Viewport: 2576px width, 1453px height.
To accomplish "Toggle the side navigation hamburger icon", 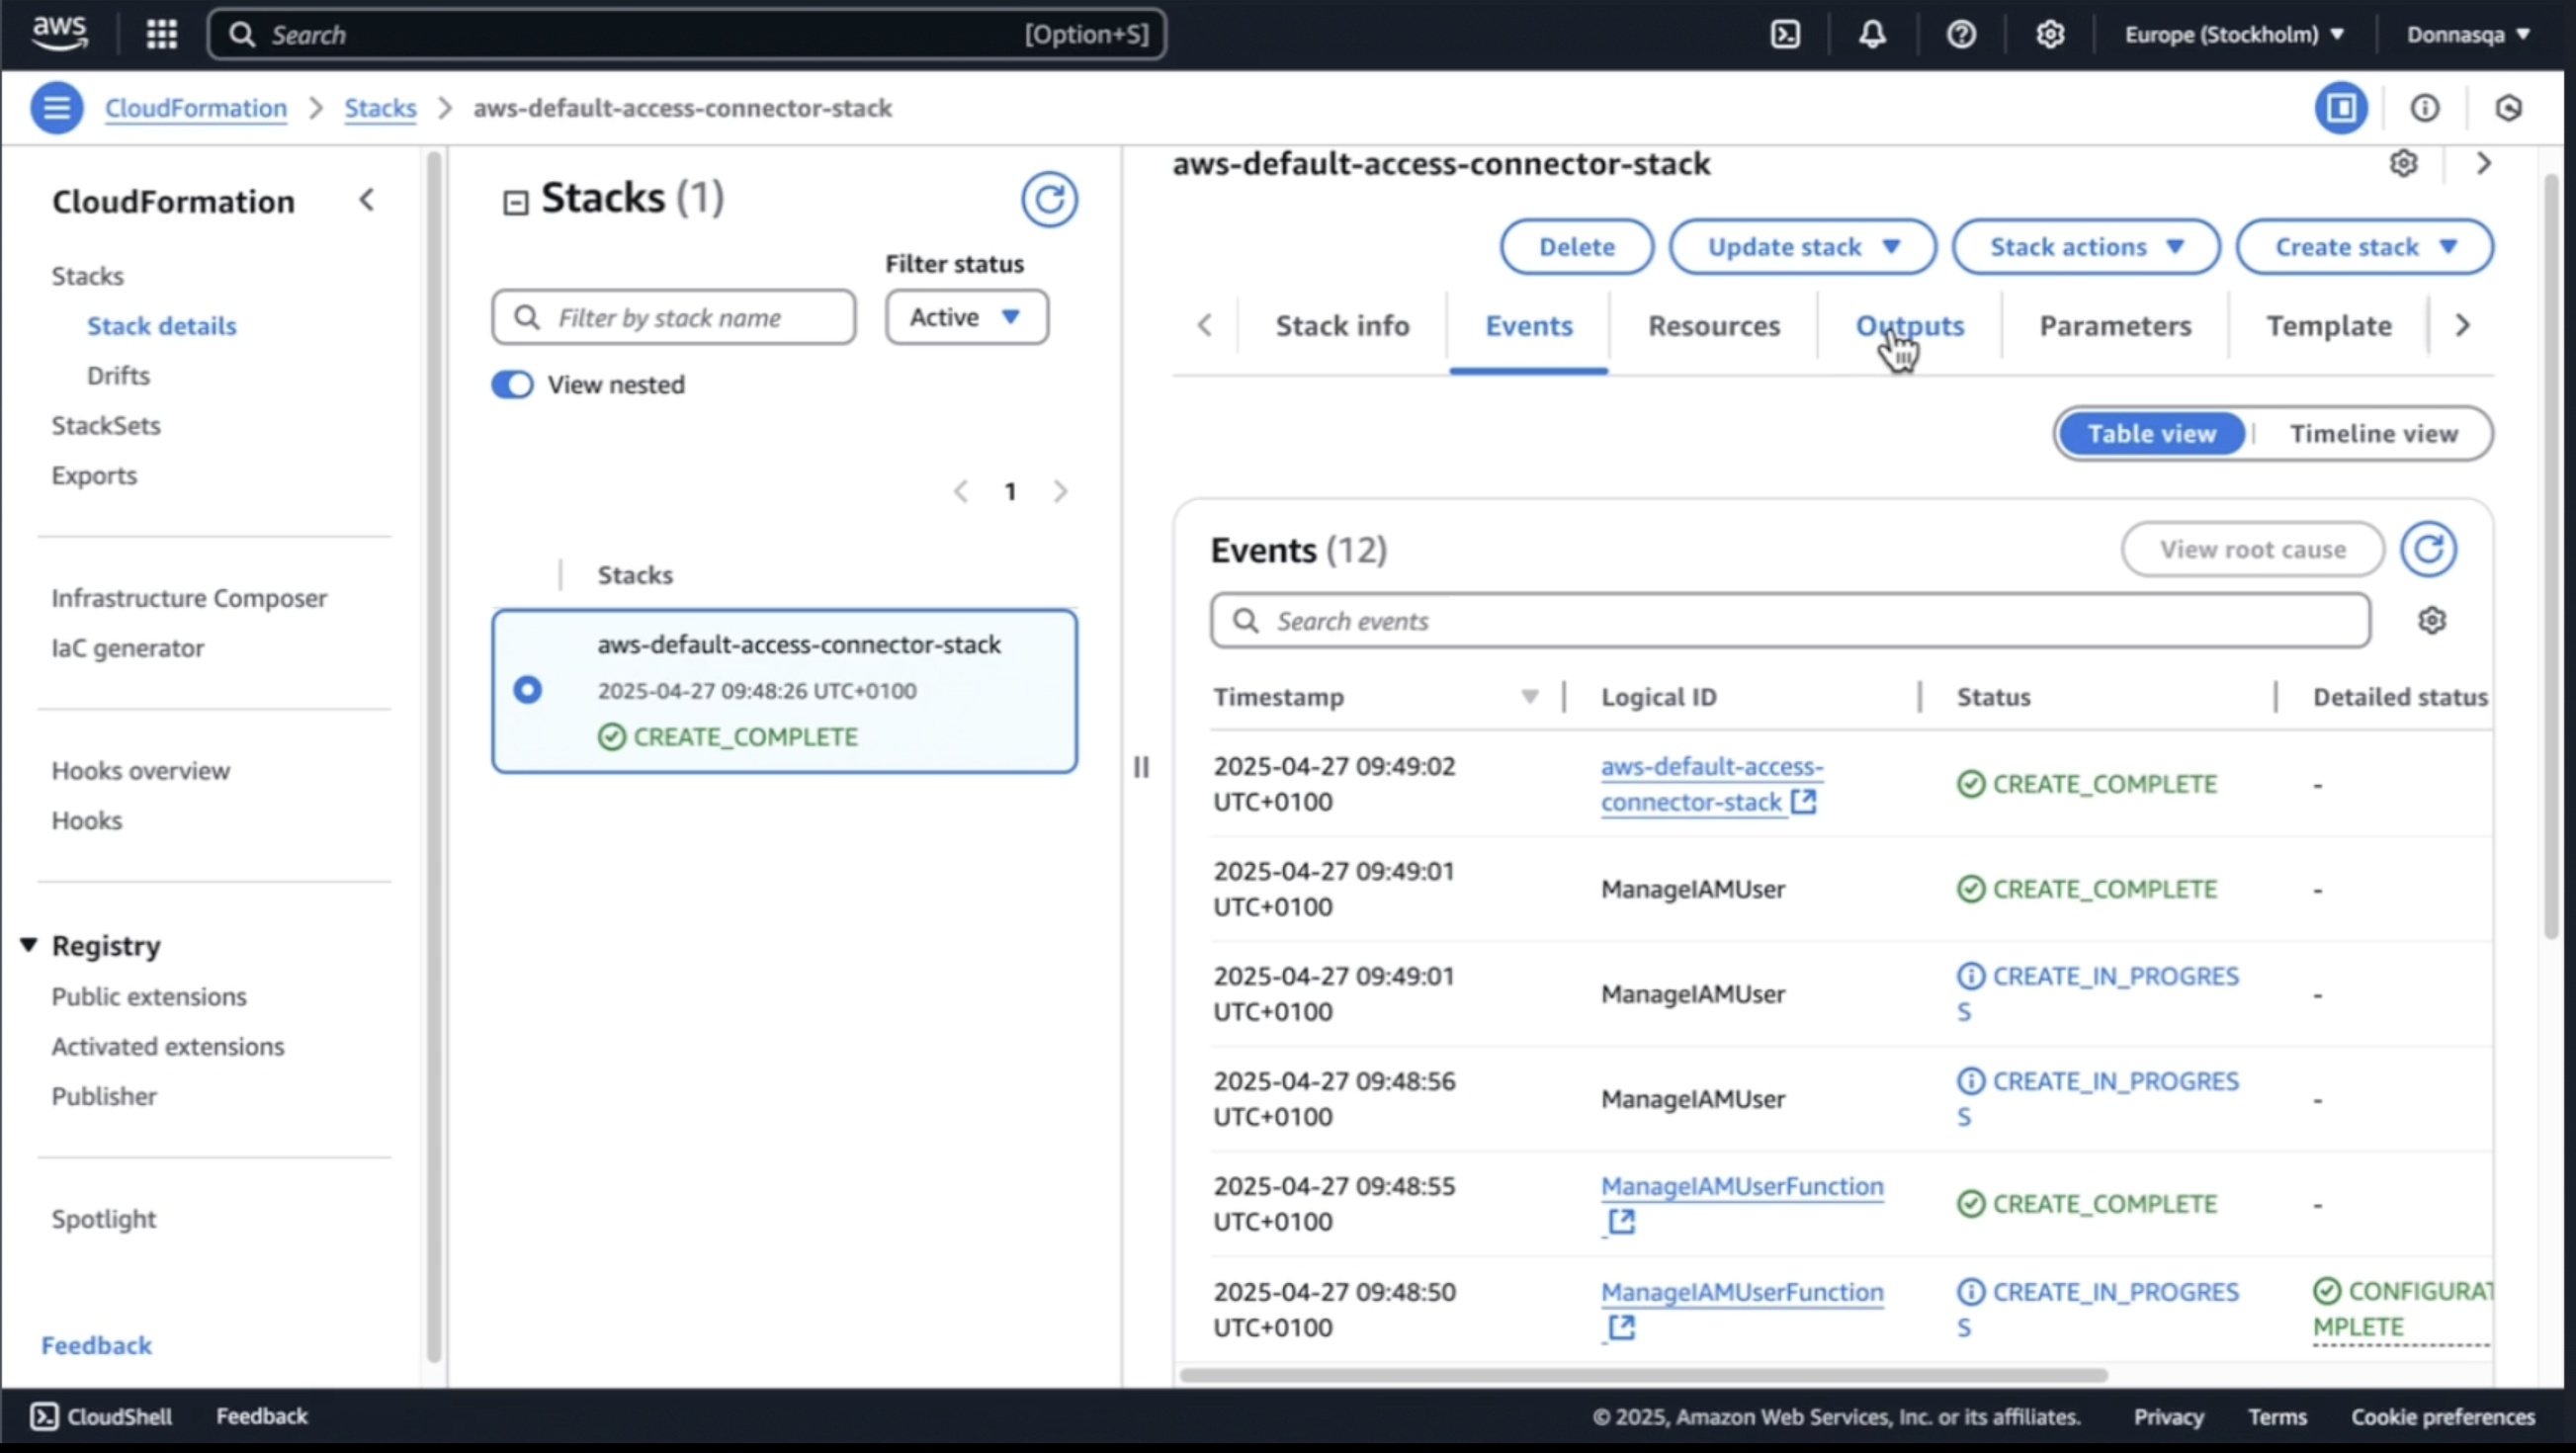I will 56,107.
